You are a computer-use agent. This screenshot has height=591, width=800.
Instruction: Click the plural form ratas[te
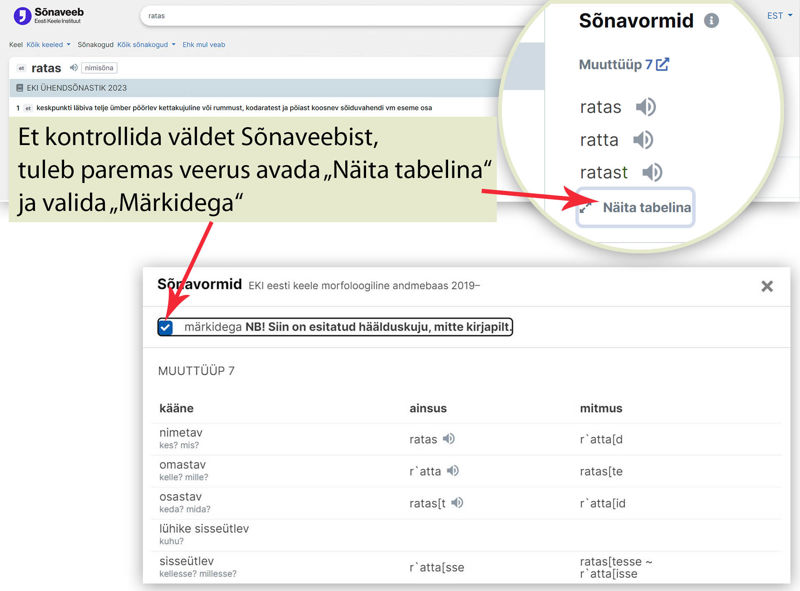pyautogui.click(x=601, y=472)
